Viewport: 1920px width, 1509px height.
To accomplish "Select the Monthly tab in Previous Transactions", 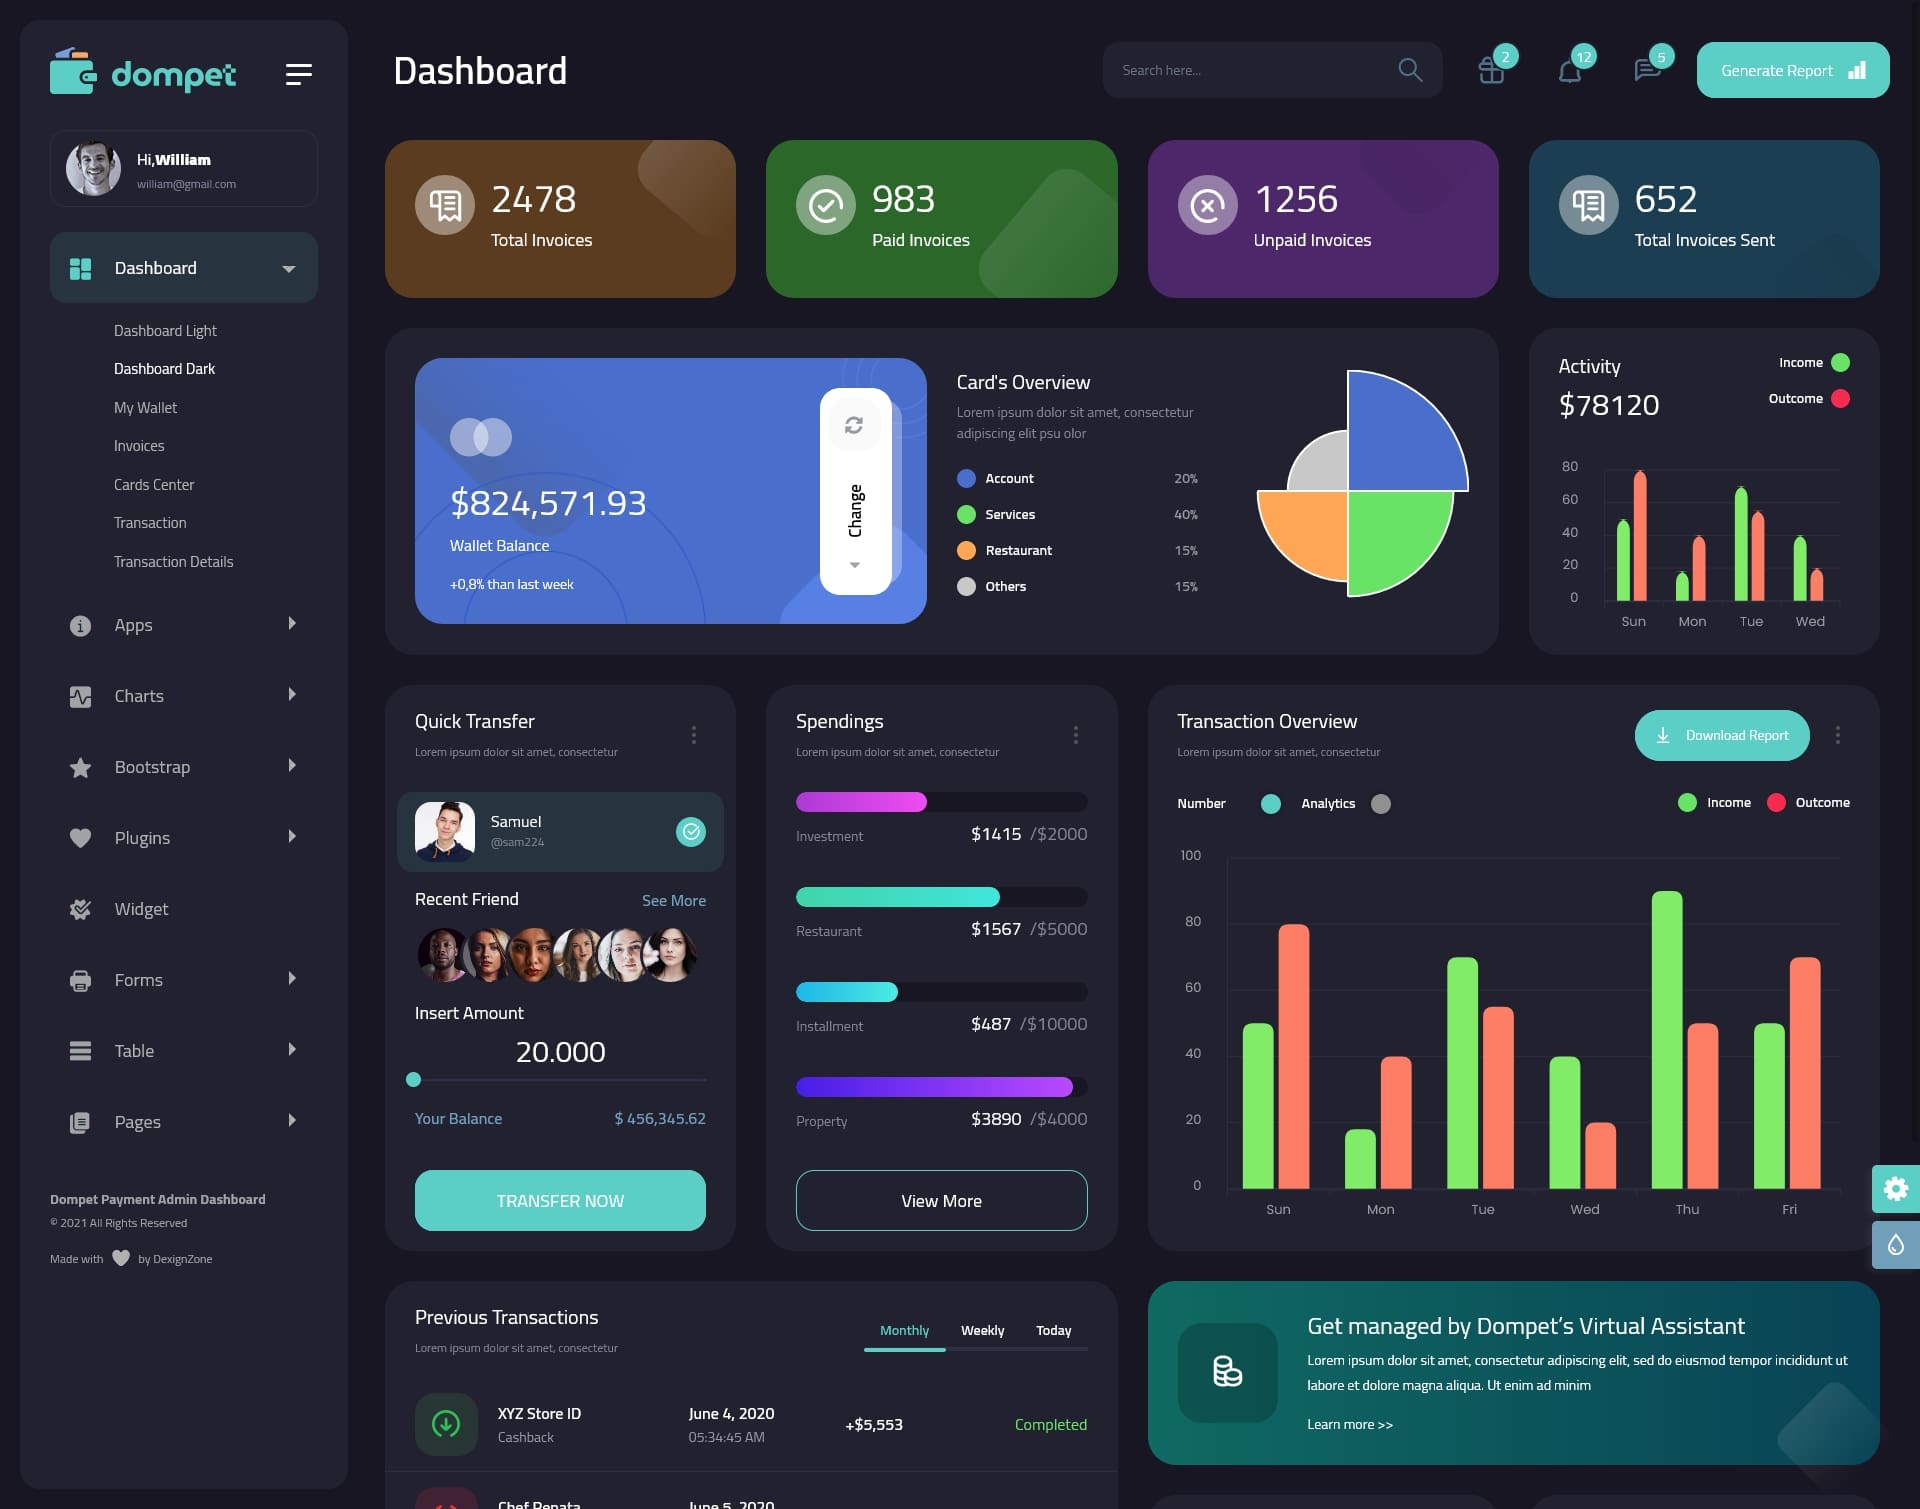I will pos(904,1328).
